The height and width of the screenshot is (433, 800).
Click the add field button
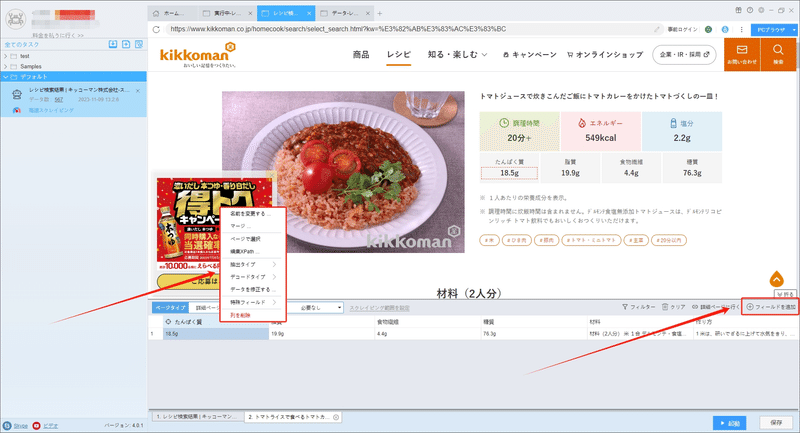click(770, 307)
